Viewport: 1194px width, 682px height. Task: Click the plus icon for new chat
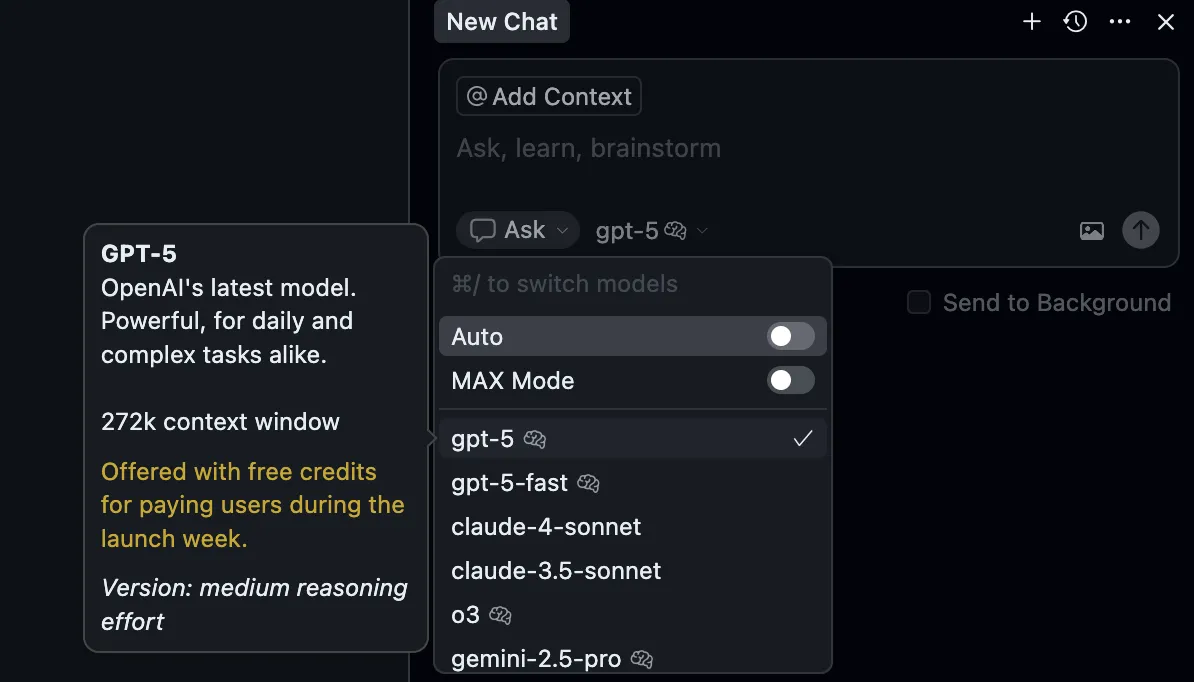[x=1032, y=22]
